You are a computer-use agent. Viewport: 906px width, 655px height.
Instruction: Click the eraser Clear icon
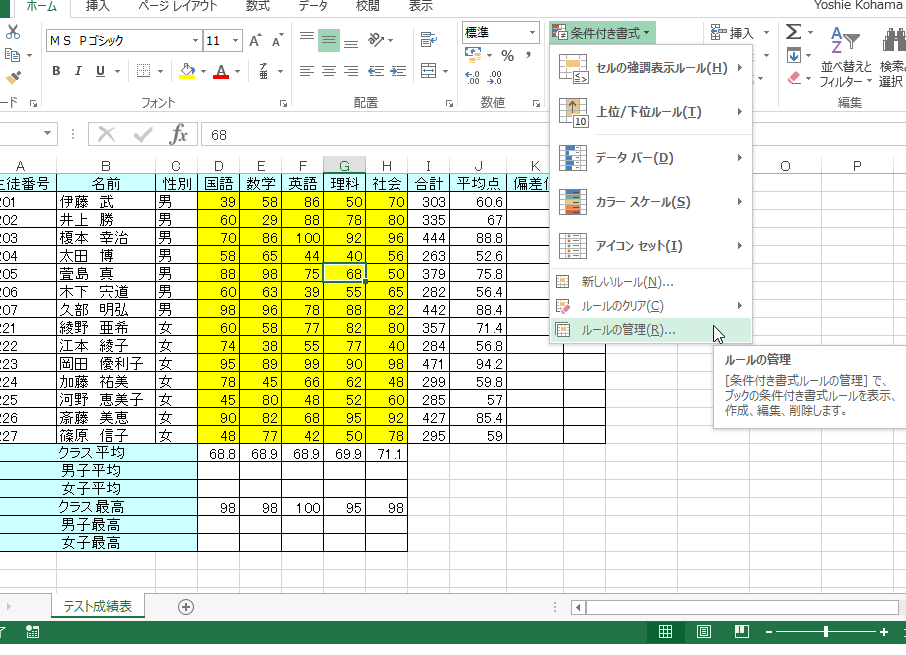tap(794, 76)
